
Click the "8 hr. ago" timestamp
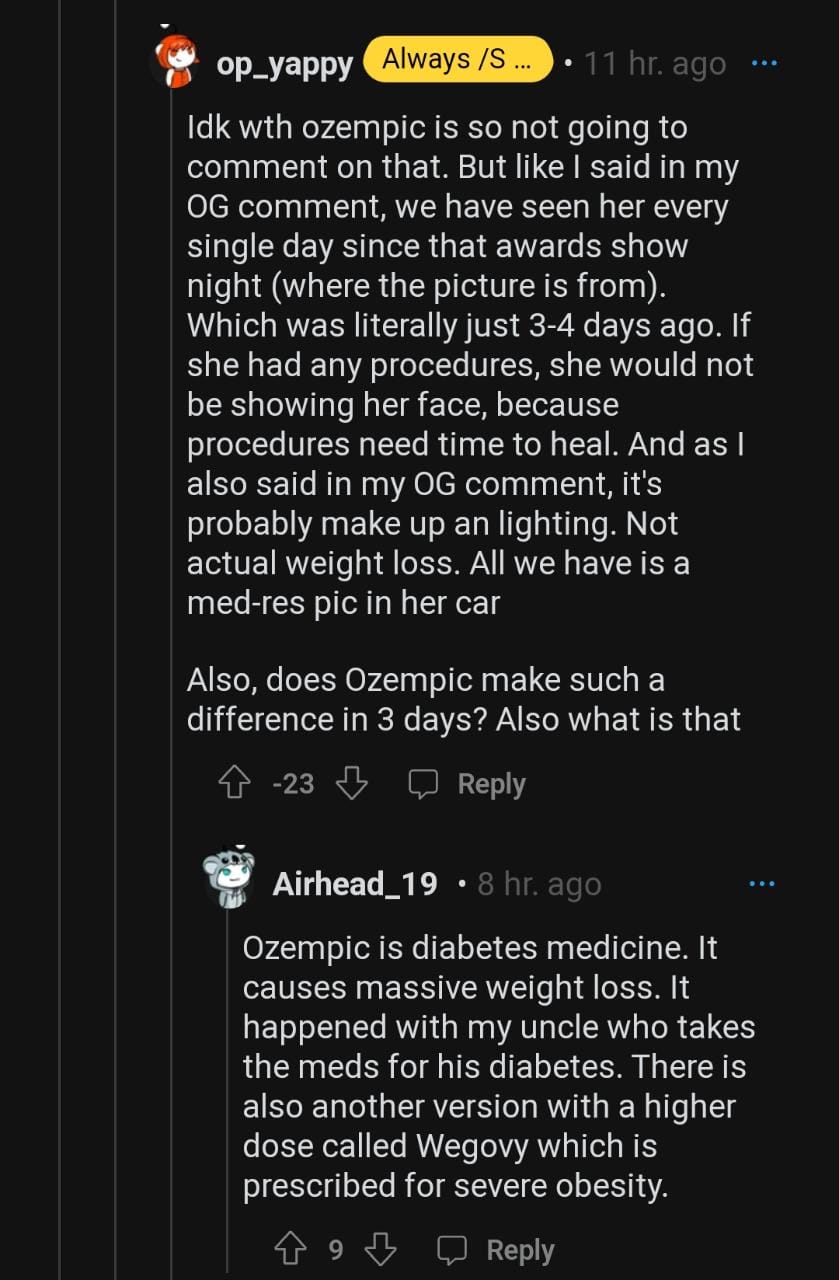[x=539, y=884]
